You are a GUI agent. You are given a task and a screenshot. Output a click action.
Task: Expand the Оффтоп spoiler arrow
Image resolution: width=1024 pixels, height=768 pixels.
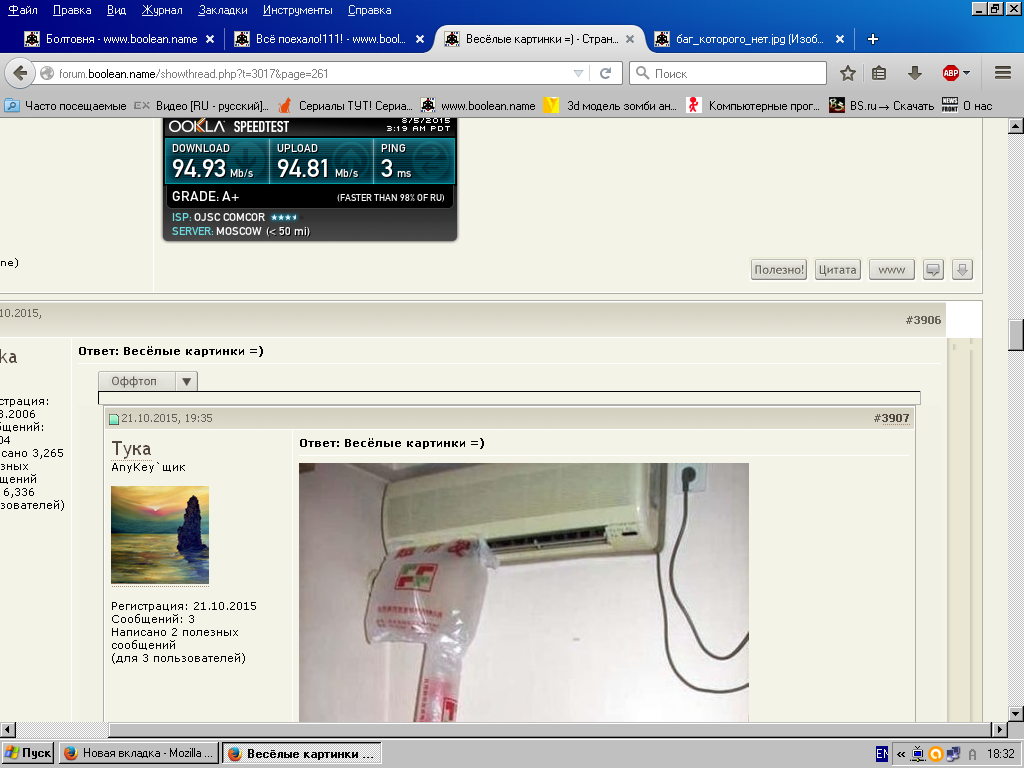[x=187, y=381]
